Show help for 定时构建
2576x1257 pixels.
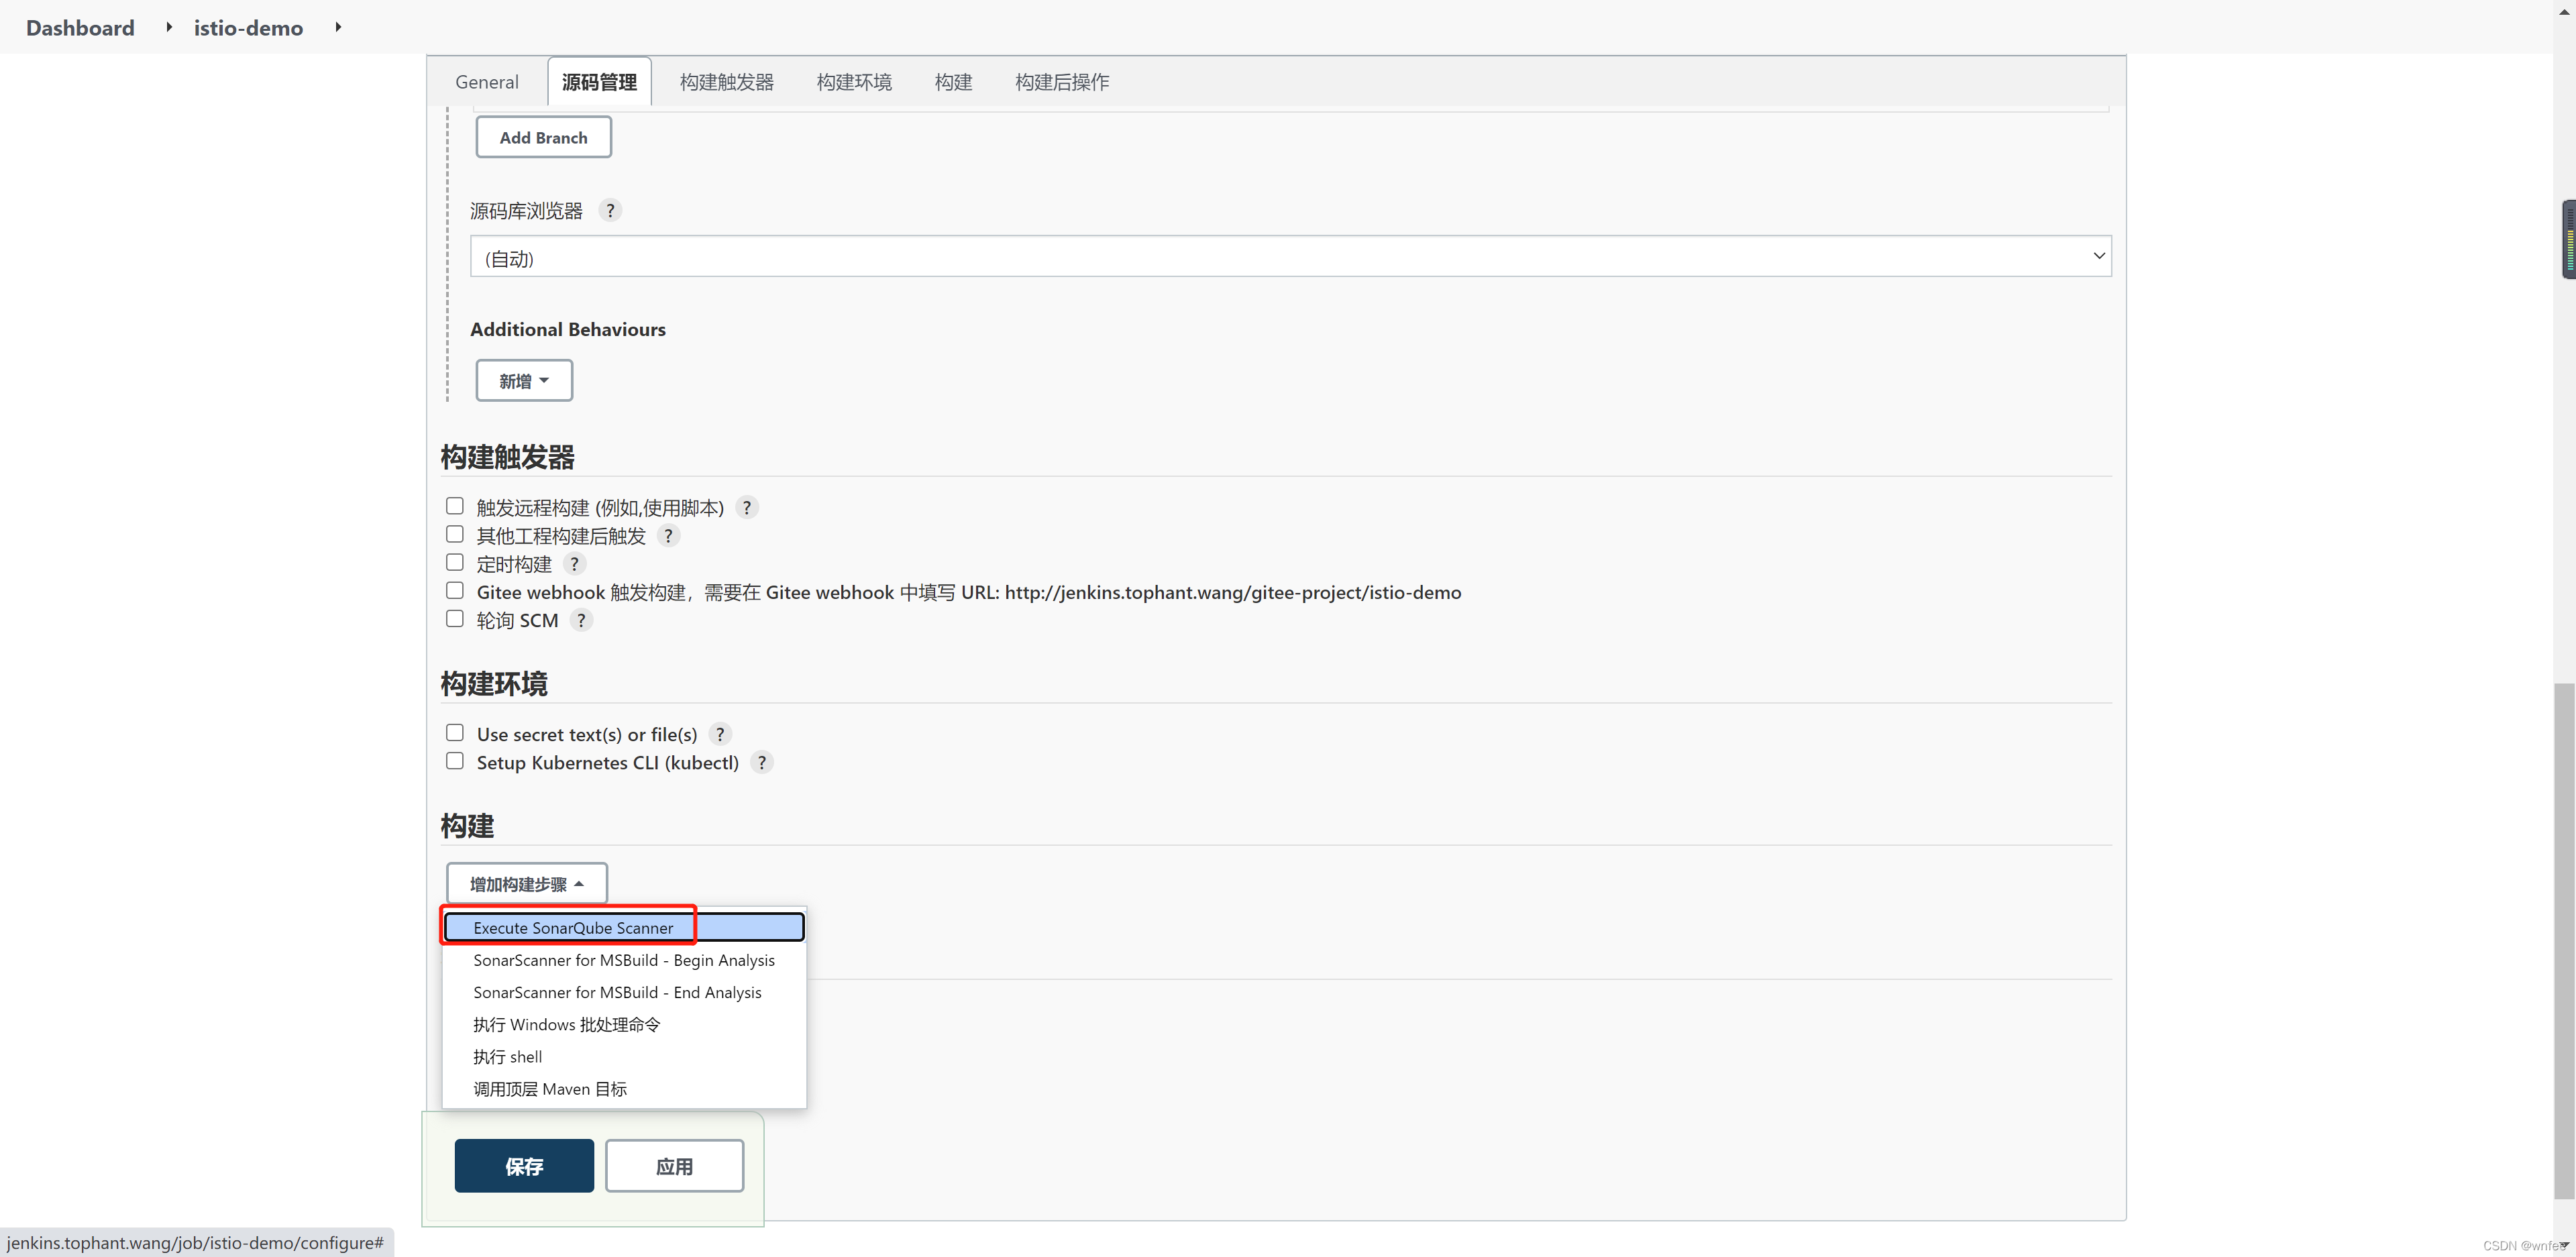[x=574, y=564]
